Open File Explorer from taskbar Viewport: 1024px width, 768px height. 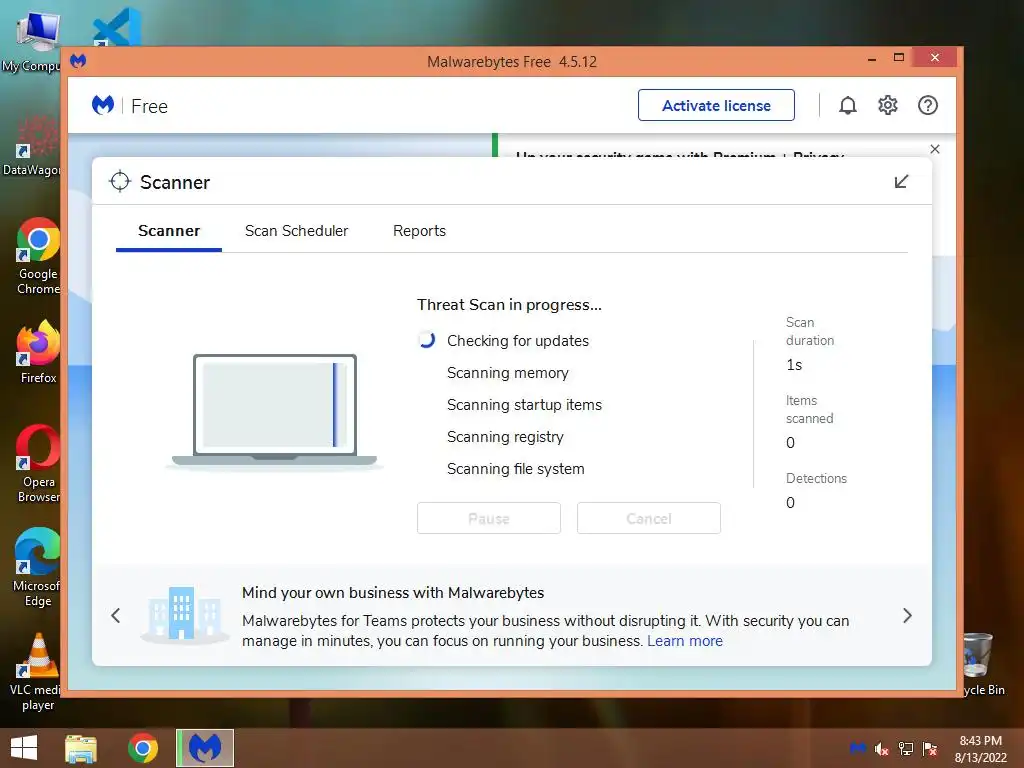coord(81,748)
